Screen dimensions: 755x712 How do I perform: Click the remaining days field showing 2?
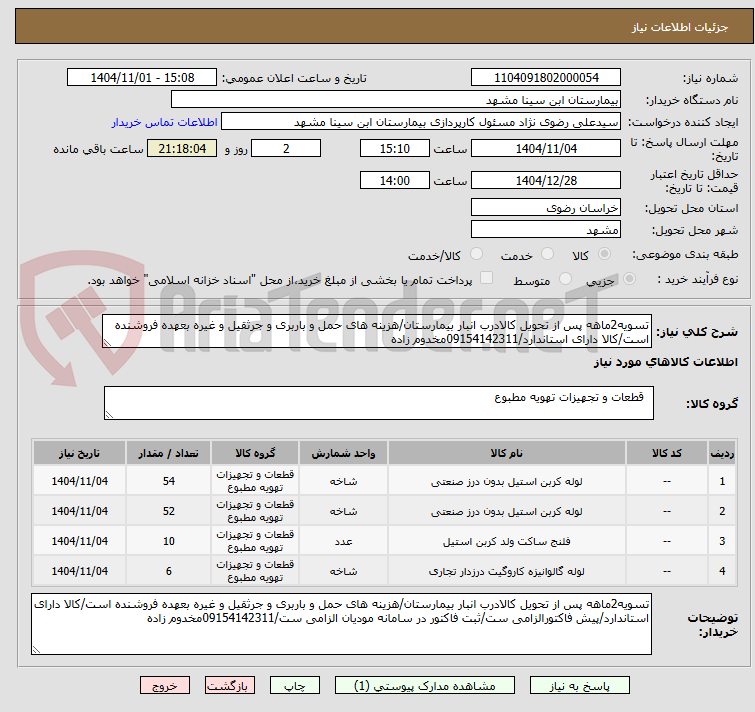[x=286, y=148]
